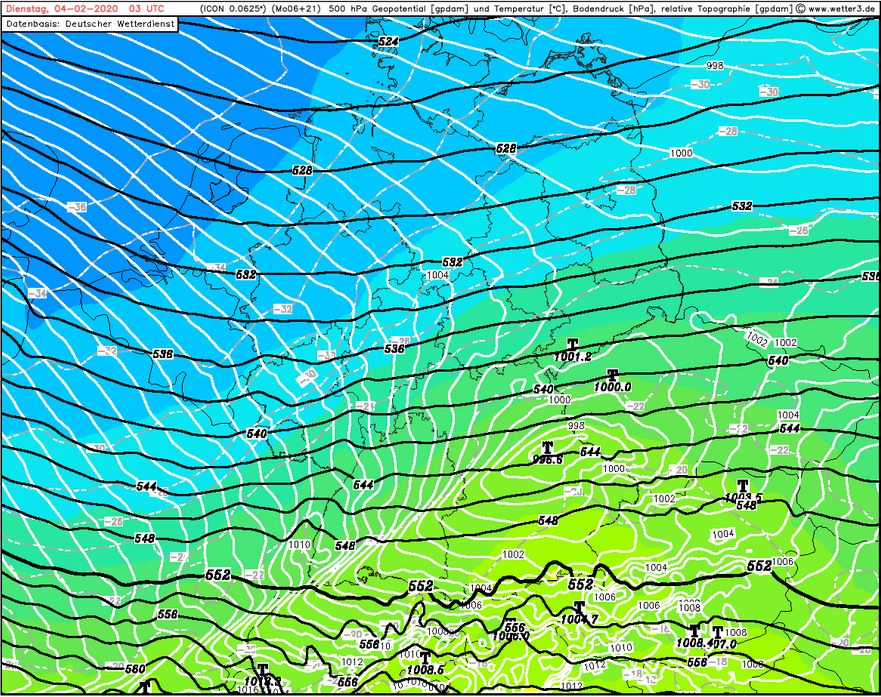Open the www.wetter3.de credit text
Viewport: 881px width, 697px height.
pyautogui.click(x=843, y=8)
